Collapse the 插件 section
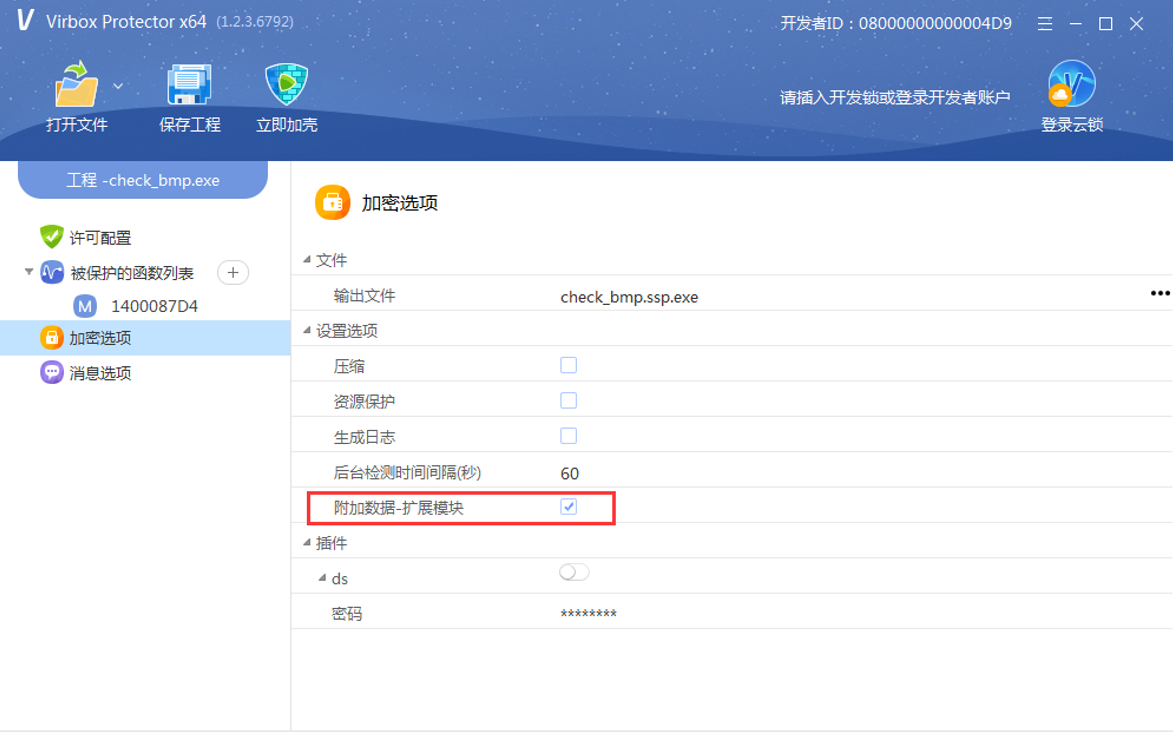 (307, 542)
